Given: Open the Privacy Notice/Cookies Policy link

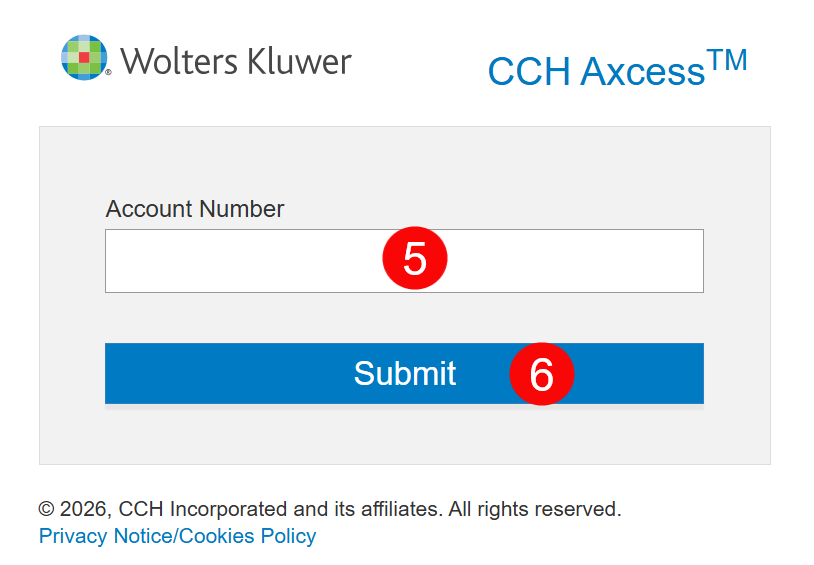Looking at the screenshot, I should click(x=177, y=536).
